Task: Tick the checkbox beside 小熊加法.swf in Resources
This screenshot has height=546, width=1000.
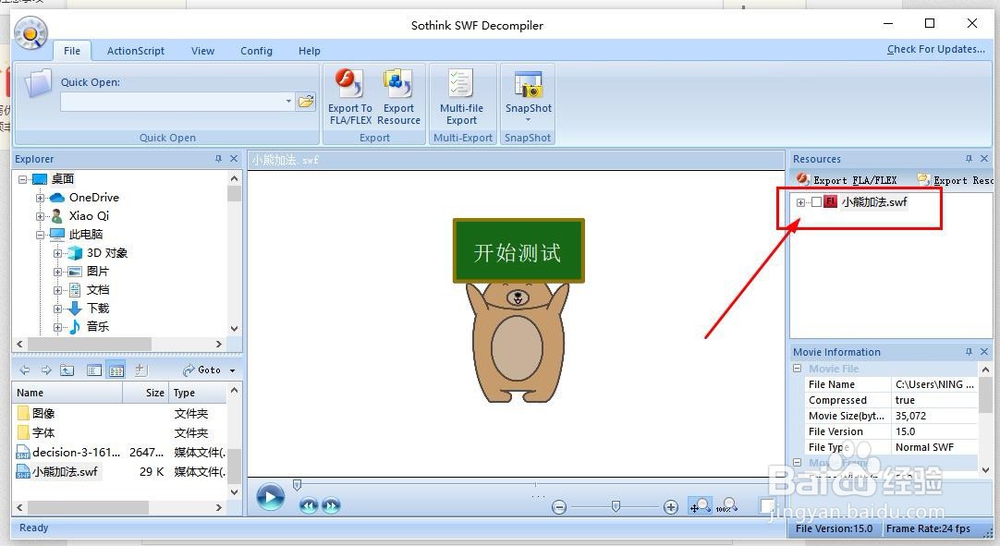Action: click(x=816, y=202)
